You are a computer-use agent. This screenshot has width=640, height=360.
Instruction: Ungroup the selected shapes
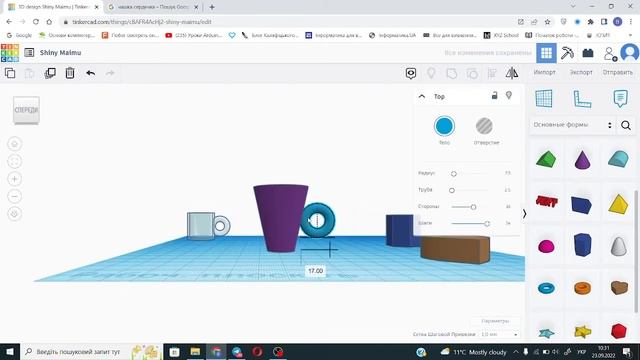(x=472, y=73)
